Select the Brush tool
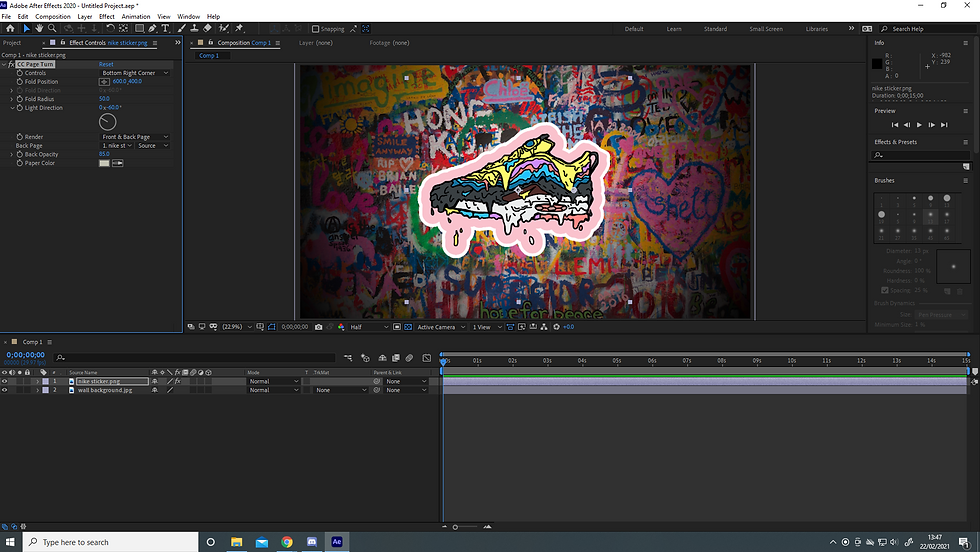Screen dimensions: 980x552 click(181, 28)
